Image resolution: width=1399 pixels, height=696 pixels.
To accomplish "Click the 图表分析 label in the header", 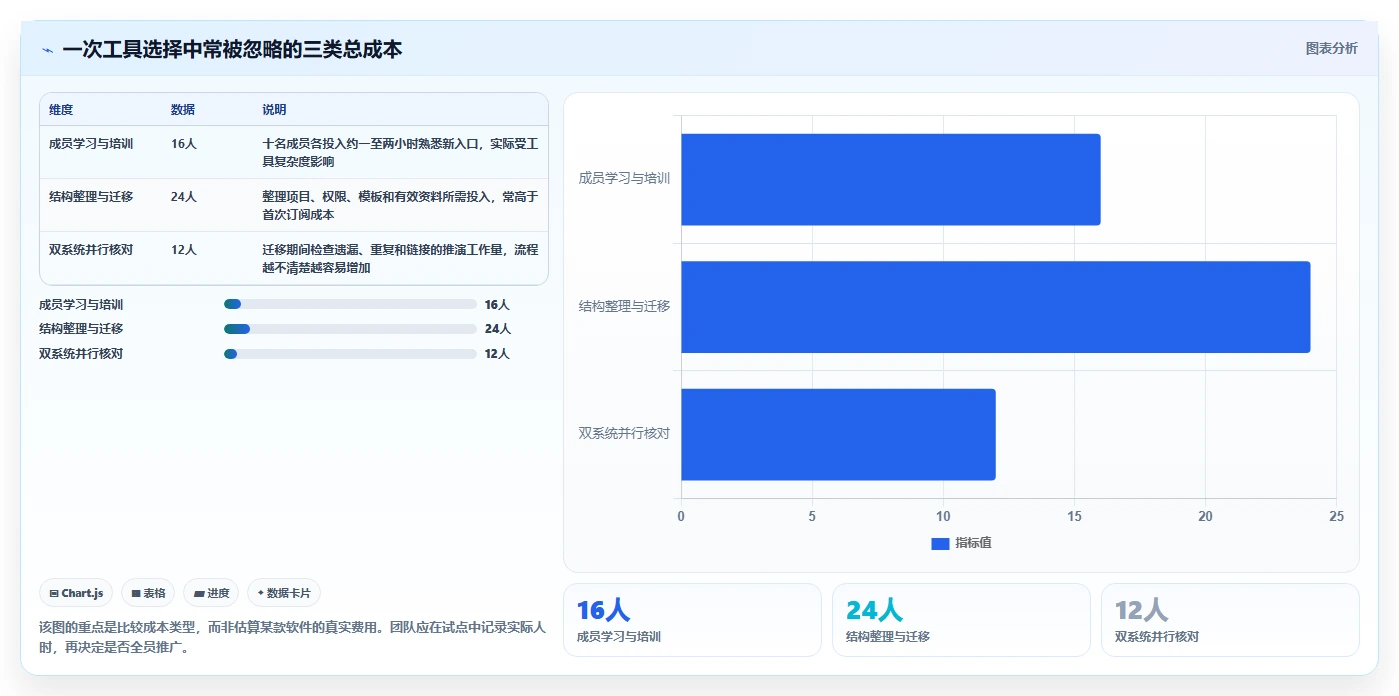I will [x=1331, y=48].
